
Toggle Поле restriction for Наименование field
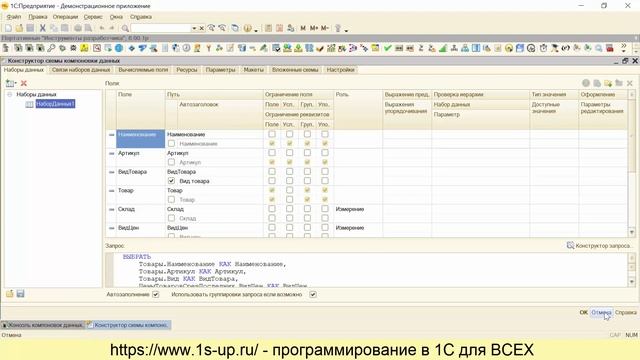(272, 134)
